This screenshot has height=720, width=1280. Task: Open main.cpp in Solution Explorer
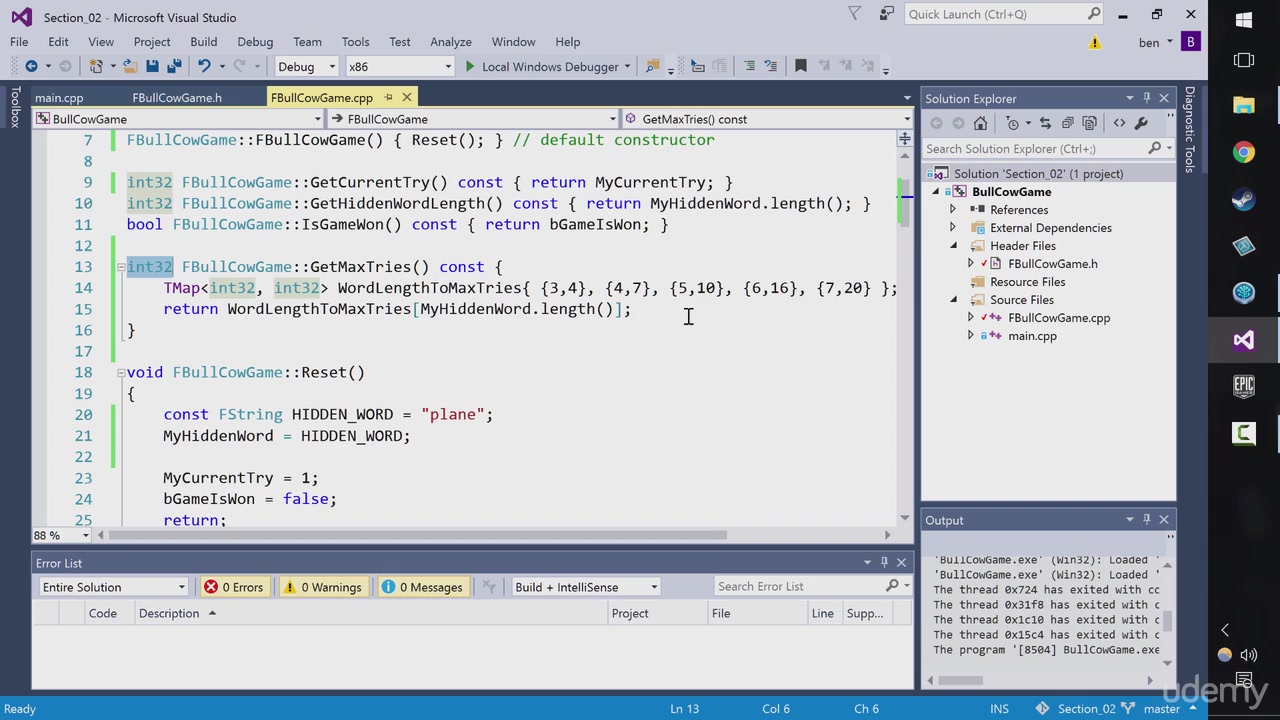[x=1032, y=336]
